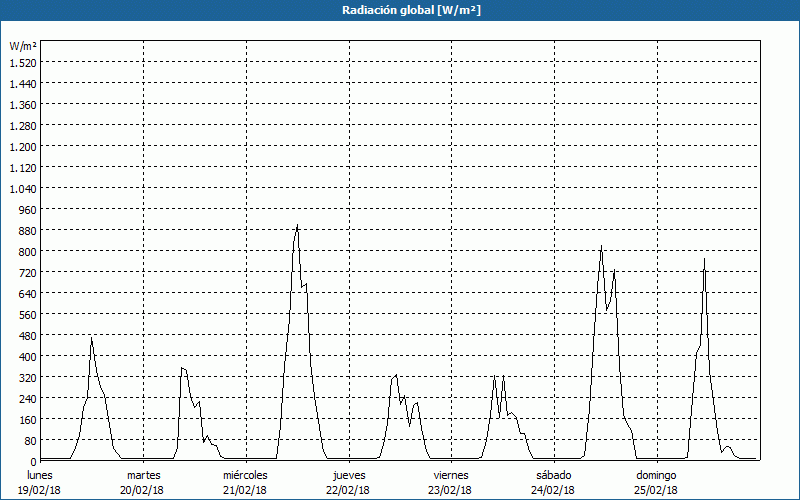Select the 1.520 y-axis value label

pos(23,62)
